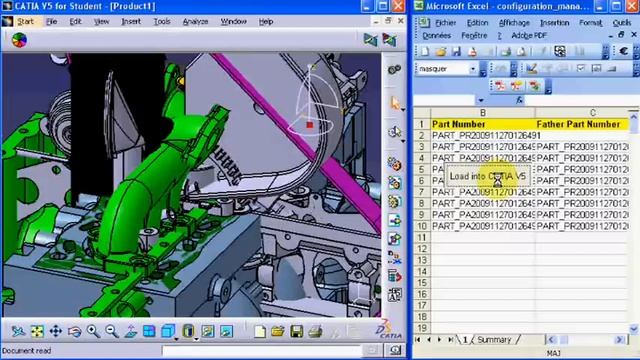
Task: Expand the Isometric View flyout arrow
Action: coord(176,338)
